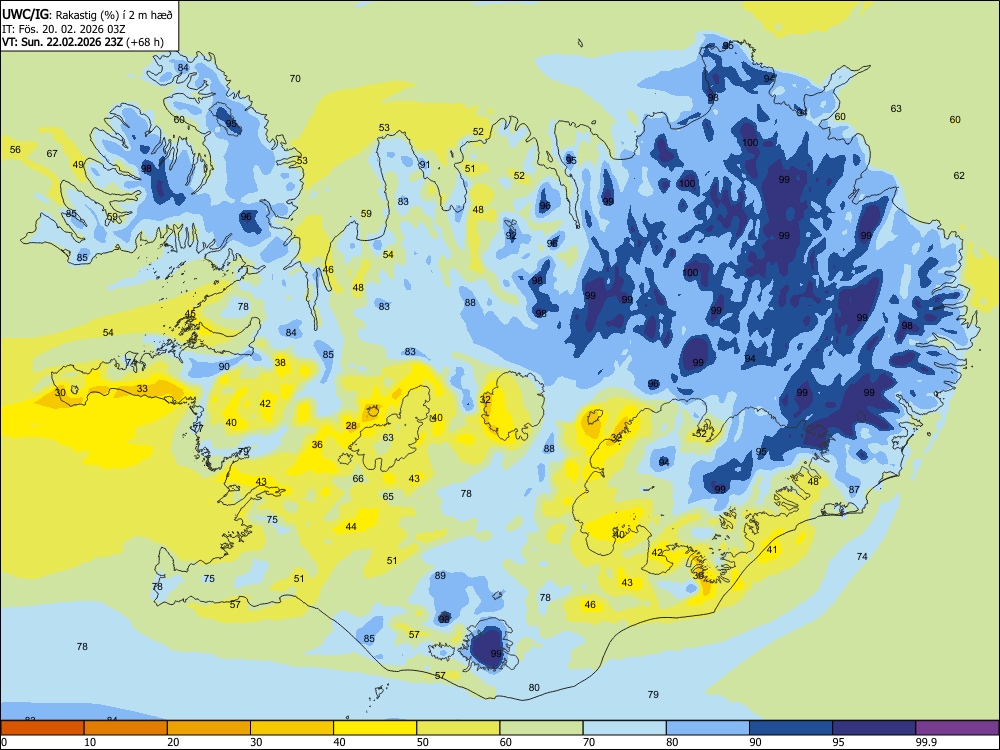
Task: Click the map humidity value '66'
Action: pyautogui.click(x=358, y=478)
